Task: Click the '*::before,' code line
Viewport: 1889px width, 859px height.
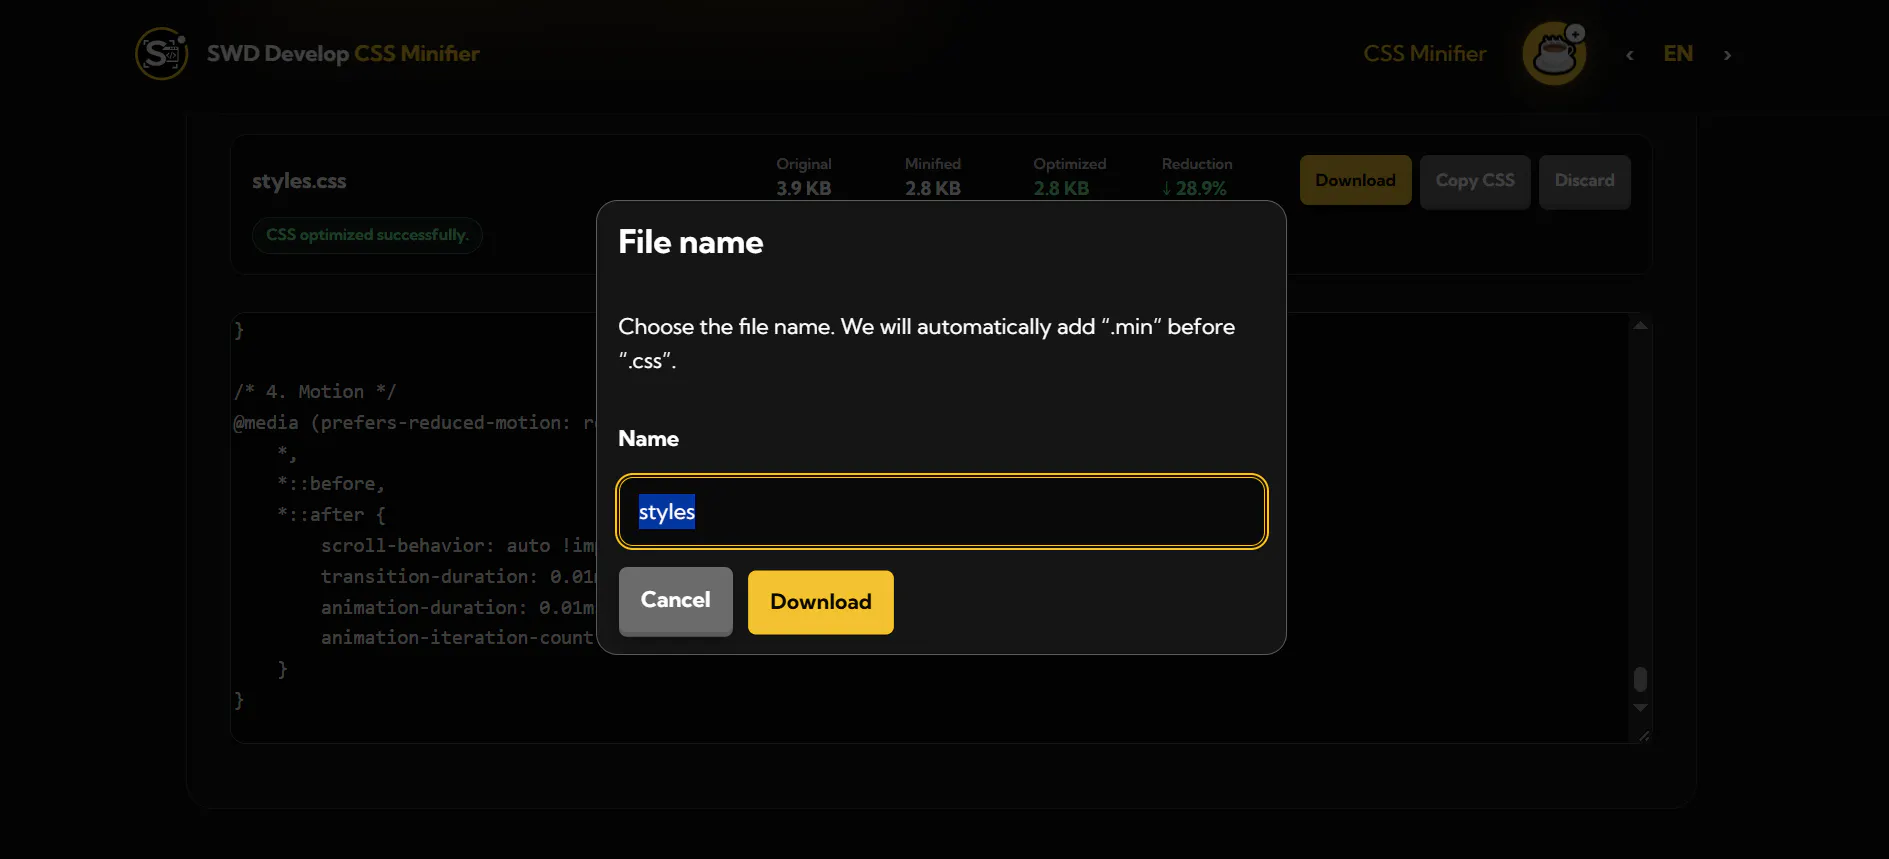Action: pos(331,484)
